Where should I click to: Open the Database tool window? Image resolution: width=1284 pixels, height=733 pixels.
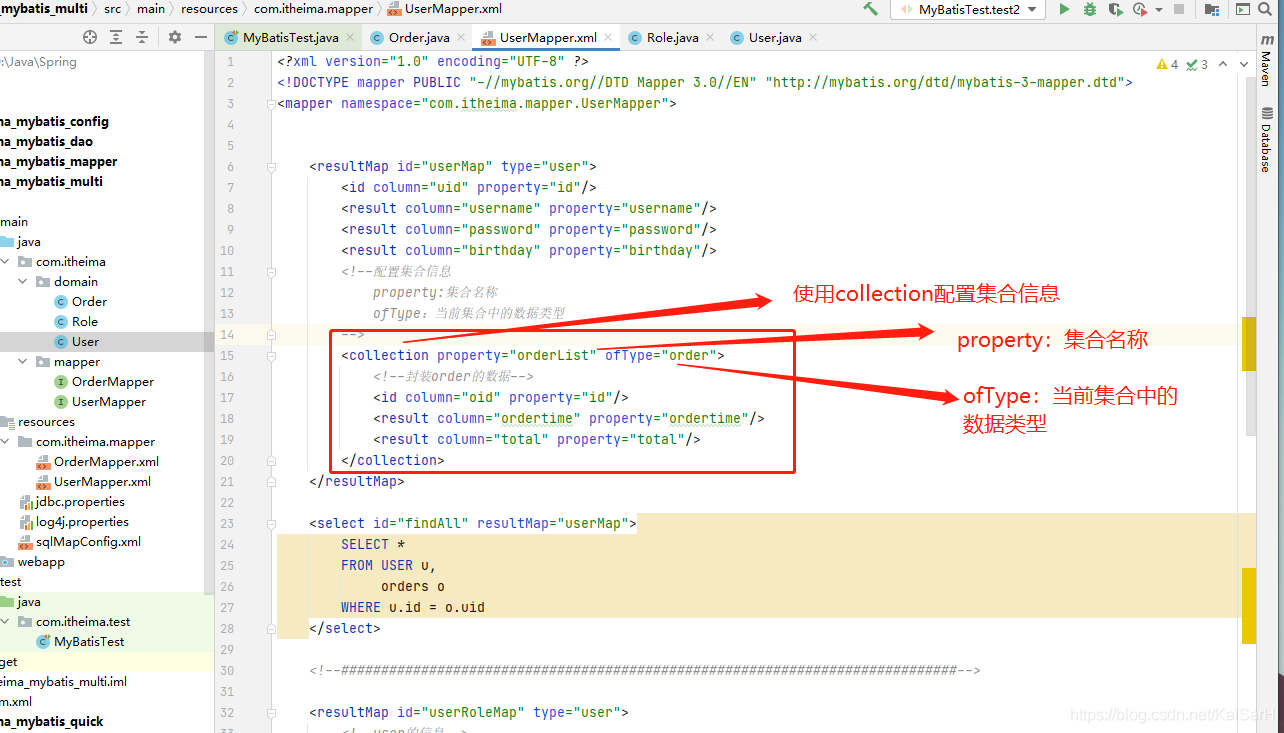click(x=1265, y=139)
